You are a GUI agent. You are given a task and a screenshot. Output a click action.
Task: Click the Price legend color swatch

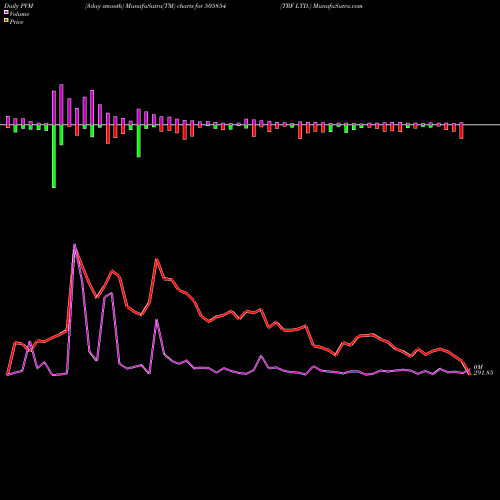[6, 21]
